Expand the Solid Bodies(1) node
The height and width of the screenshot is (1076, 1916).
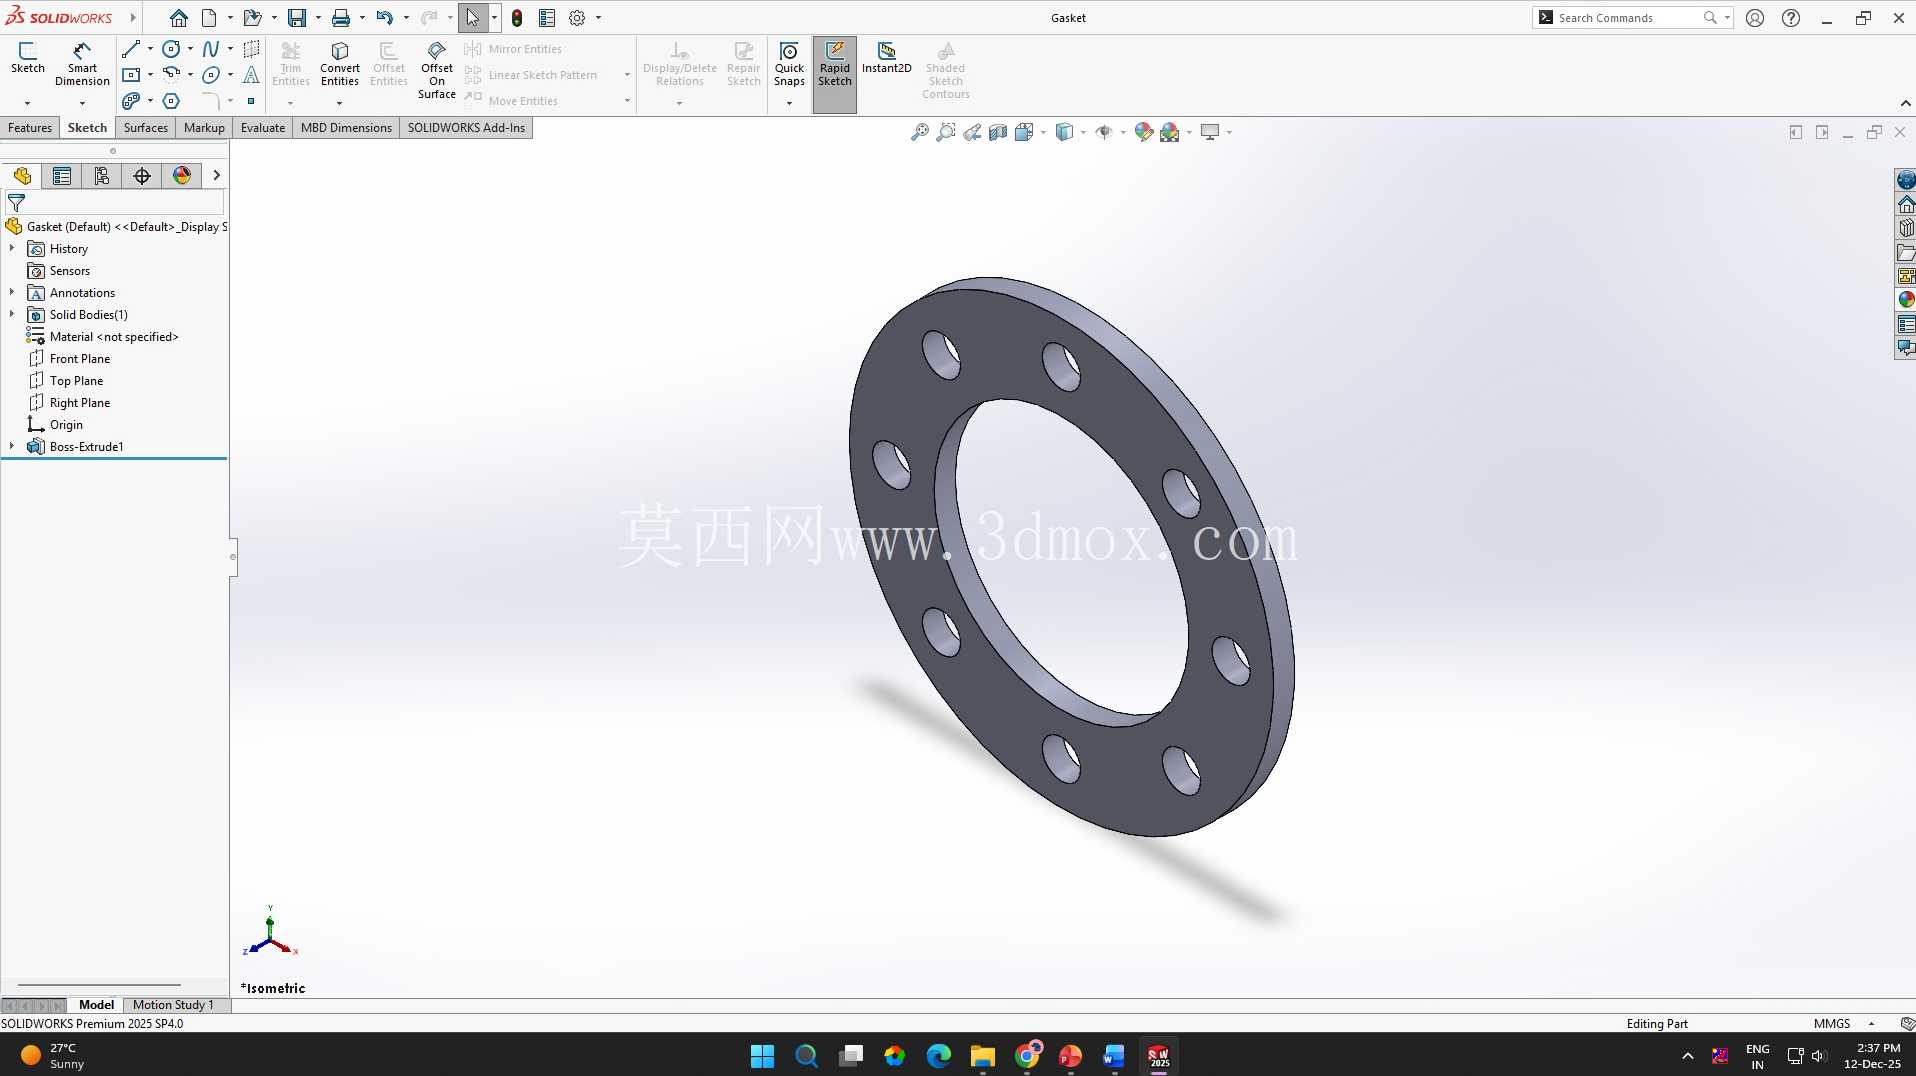click(12, 315)
